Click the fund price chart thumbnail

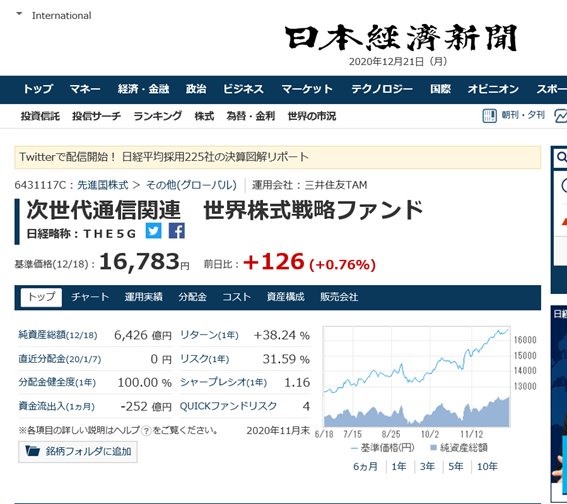[417, 377]
